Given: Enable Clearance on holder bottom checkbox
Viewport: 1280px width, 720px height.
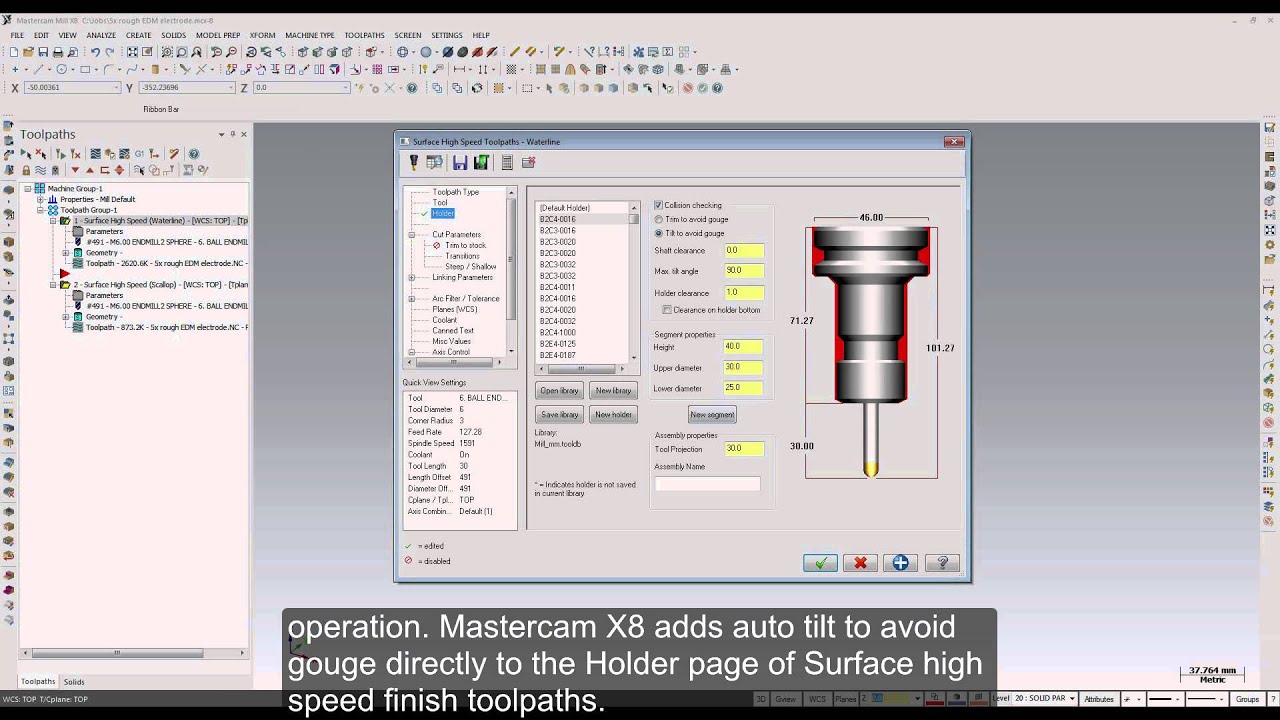Looking at the screenshot, I should coord(667,310).
